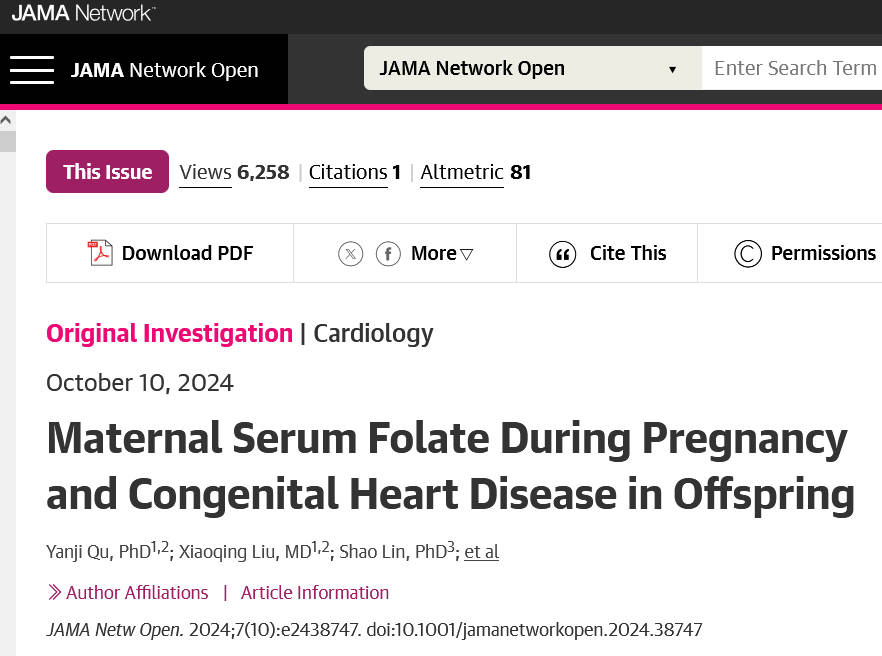The width and height of the screenshot is (882, 656).
Task: Open the hamburger navigation menu
Action: pos(32,70)
